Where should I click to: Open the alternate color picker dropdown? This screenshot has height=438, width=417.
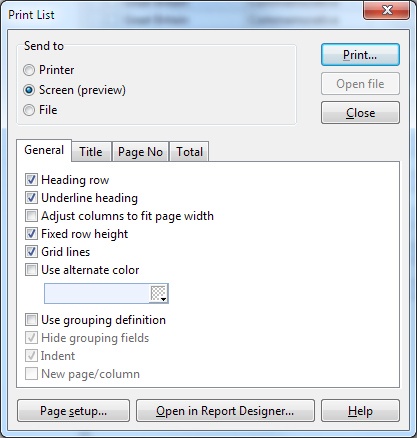(159, 294)
